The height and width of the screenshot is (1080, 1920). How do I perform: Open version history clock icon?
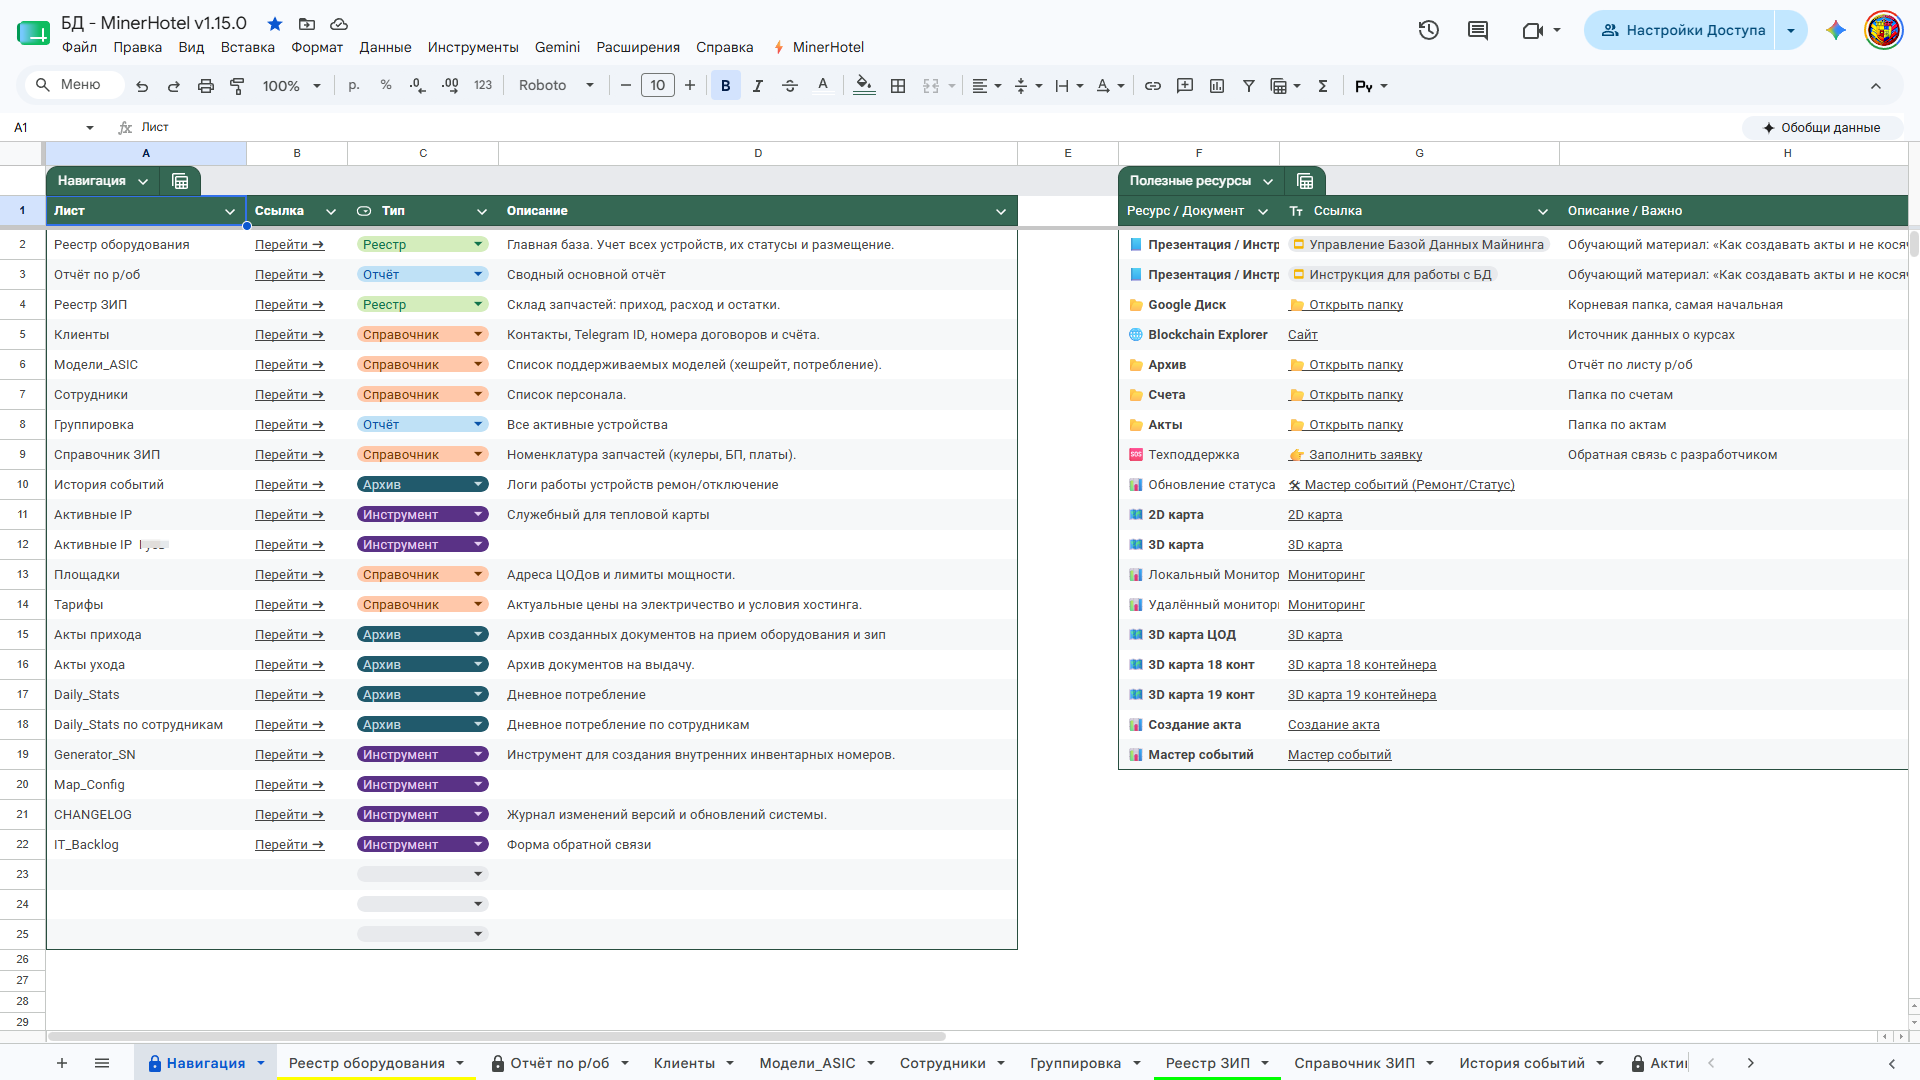pos(1429,30)
